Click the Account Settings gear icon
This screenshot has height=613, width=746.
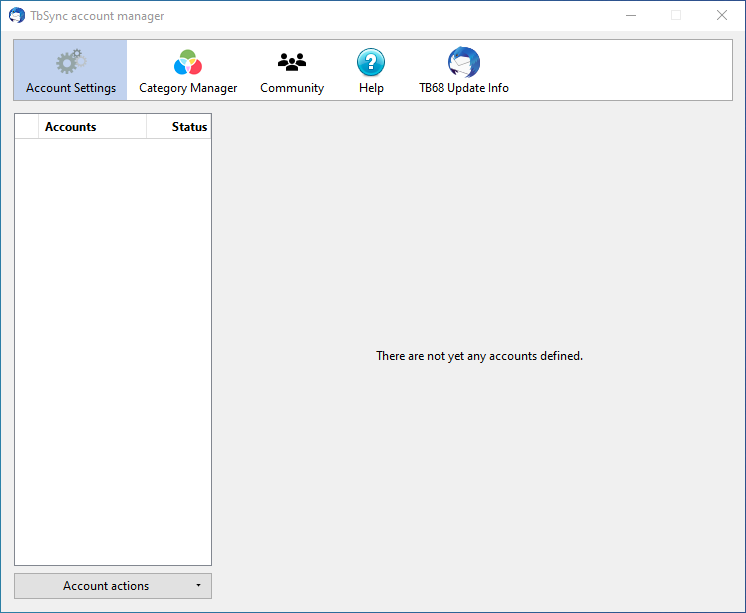point(70,62)
